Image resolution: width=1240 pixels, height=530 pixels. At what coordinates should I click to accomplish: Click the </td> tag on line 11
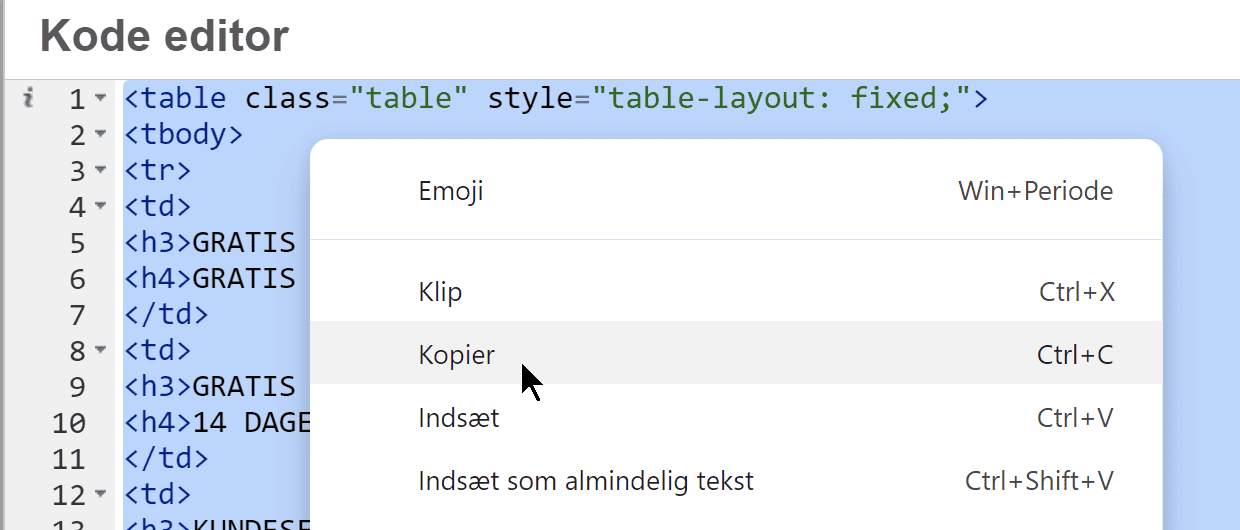pyautogui.click(x=166, y=459)
